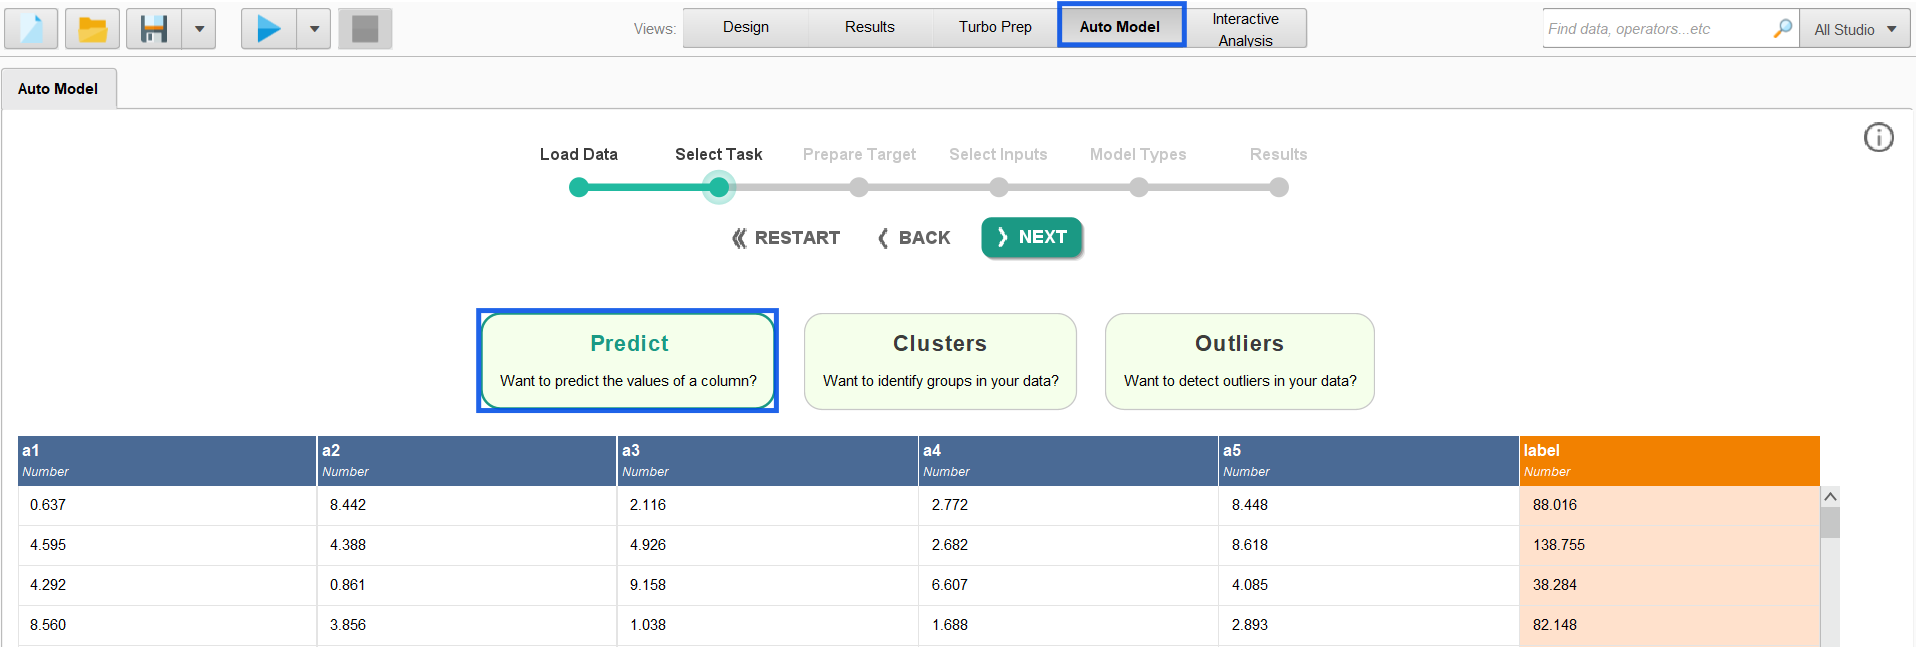Select the a3 column header
This screenshot has width=1916, height=647.
(x=767, y=461)
